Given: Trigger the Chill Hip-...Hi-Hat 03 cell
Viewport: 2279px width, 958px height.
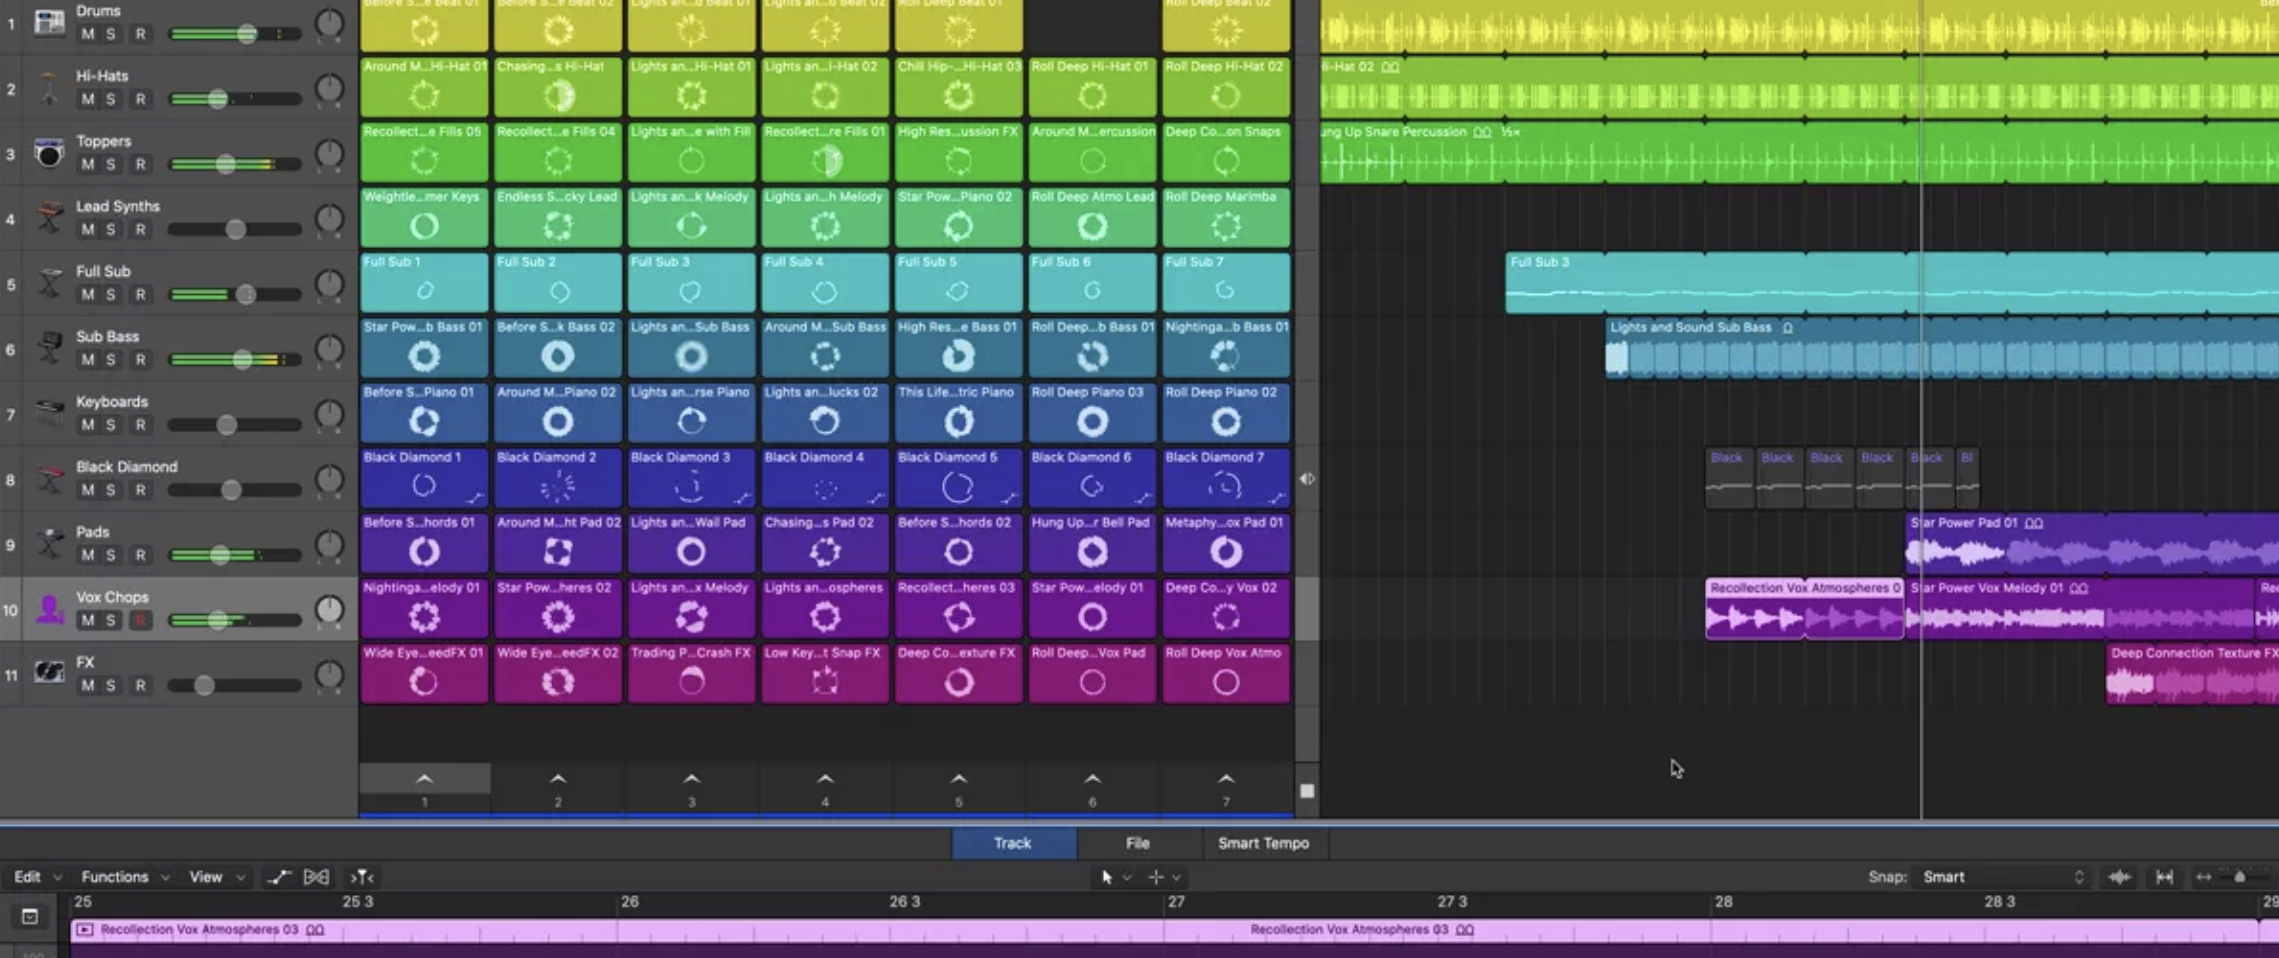Looking at the screenshot, I should [x=958, y=88].
